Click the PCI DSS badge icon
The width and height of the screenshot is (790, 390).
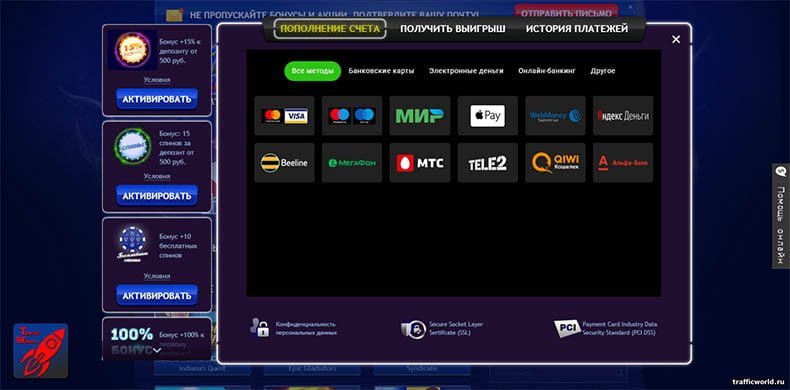point(567,329)
